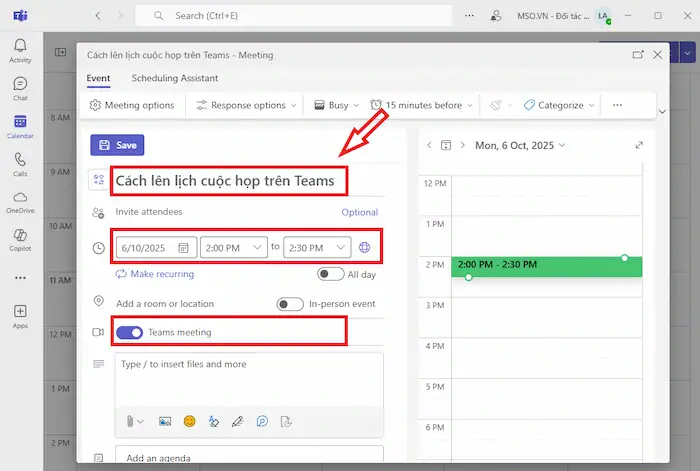The width and height of the screenshot is (700, 471).
Task: Open the Chat sidebar icon
Action: coord(20,88)
